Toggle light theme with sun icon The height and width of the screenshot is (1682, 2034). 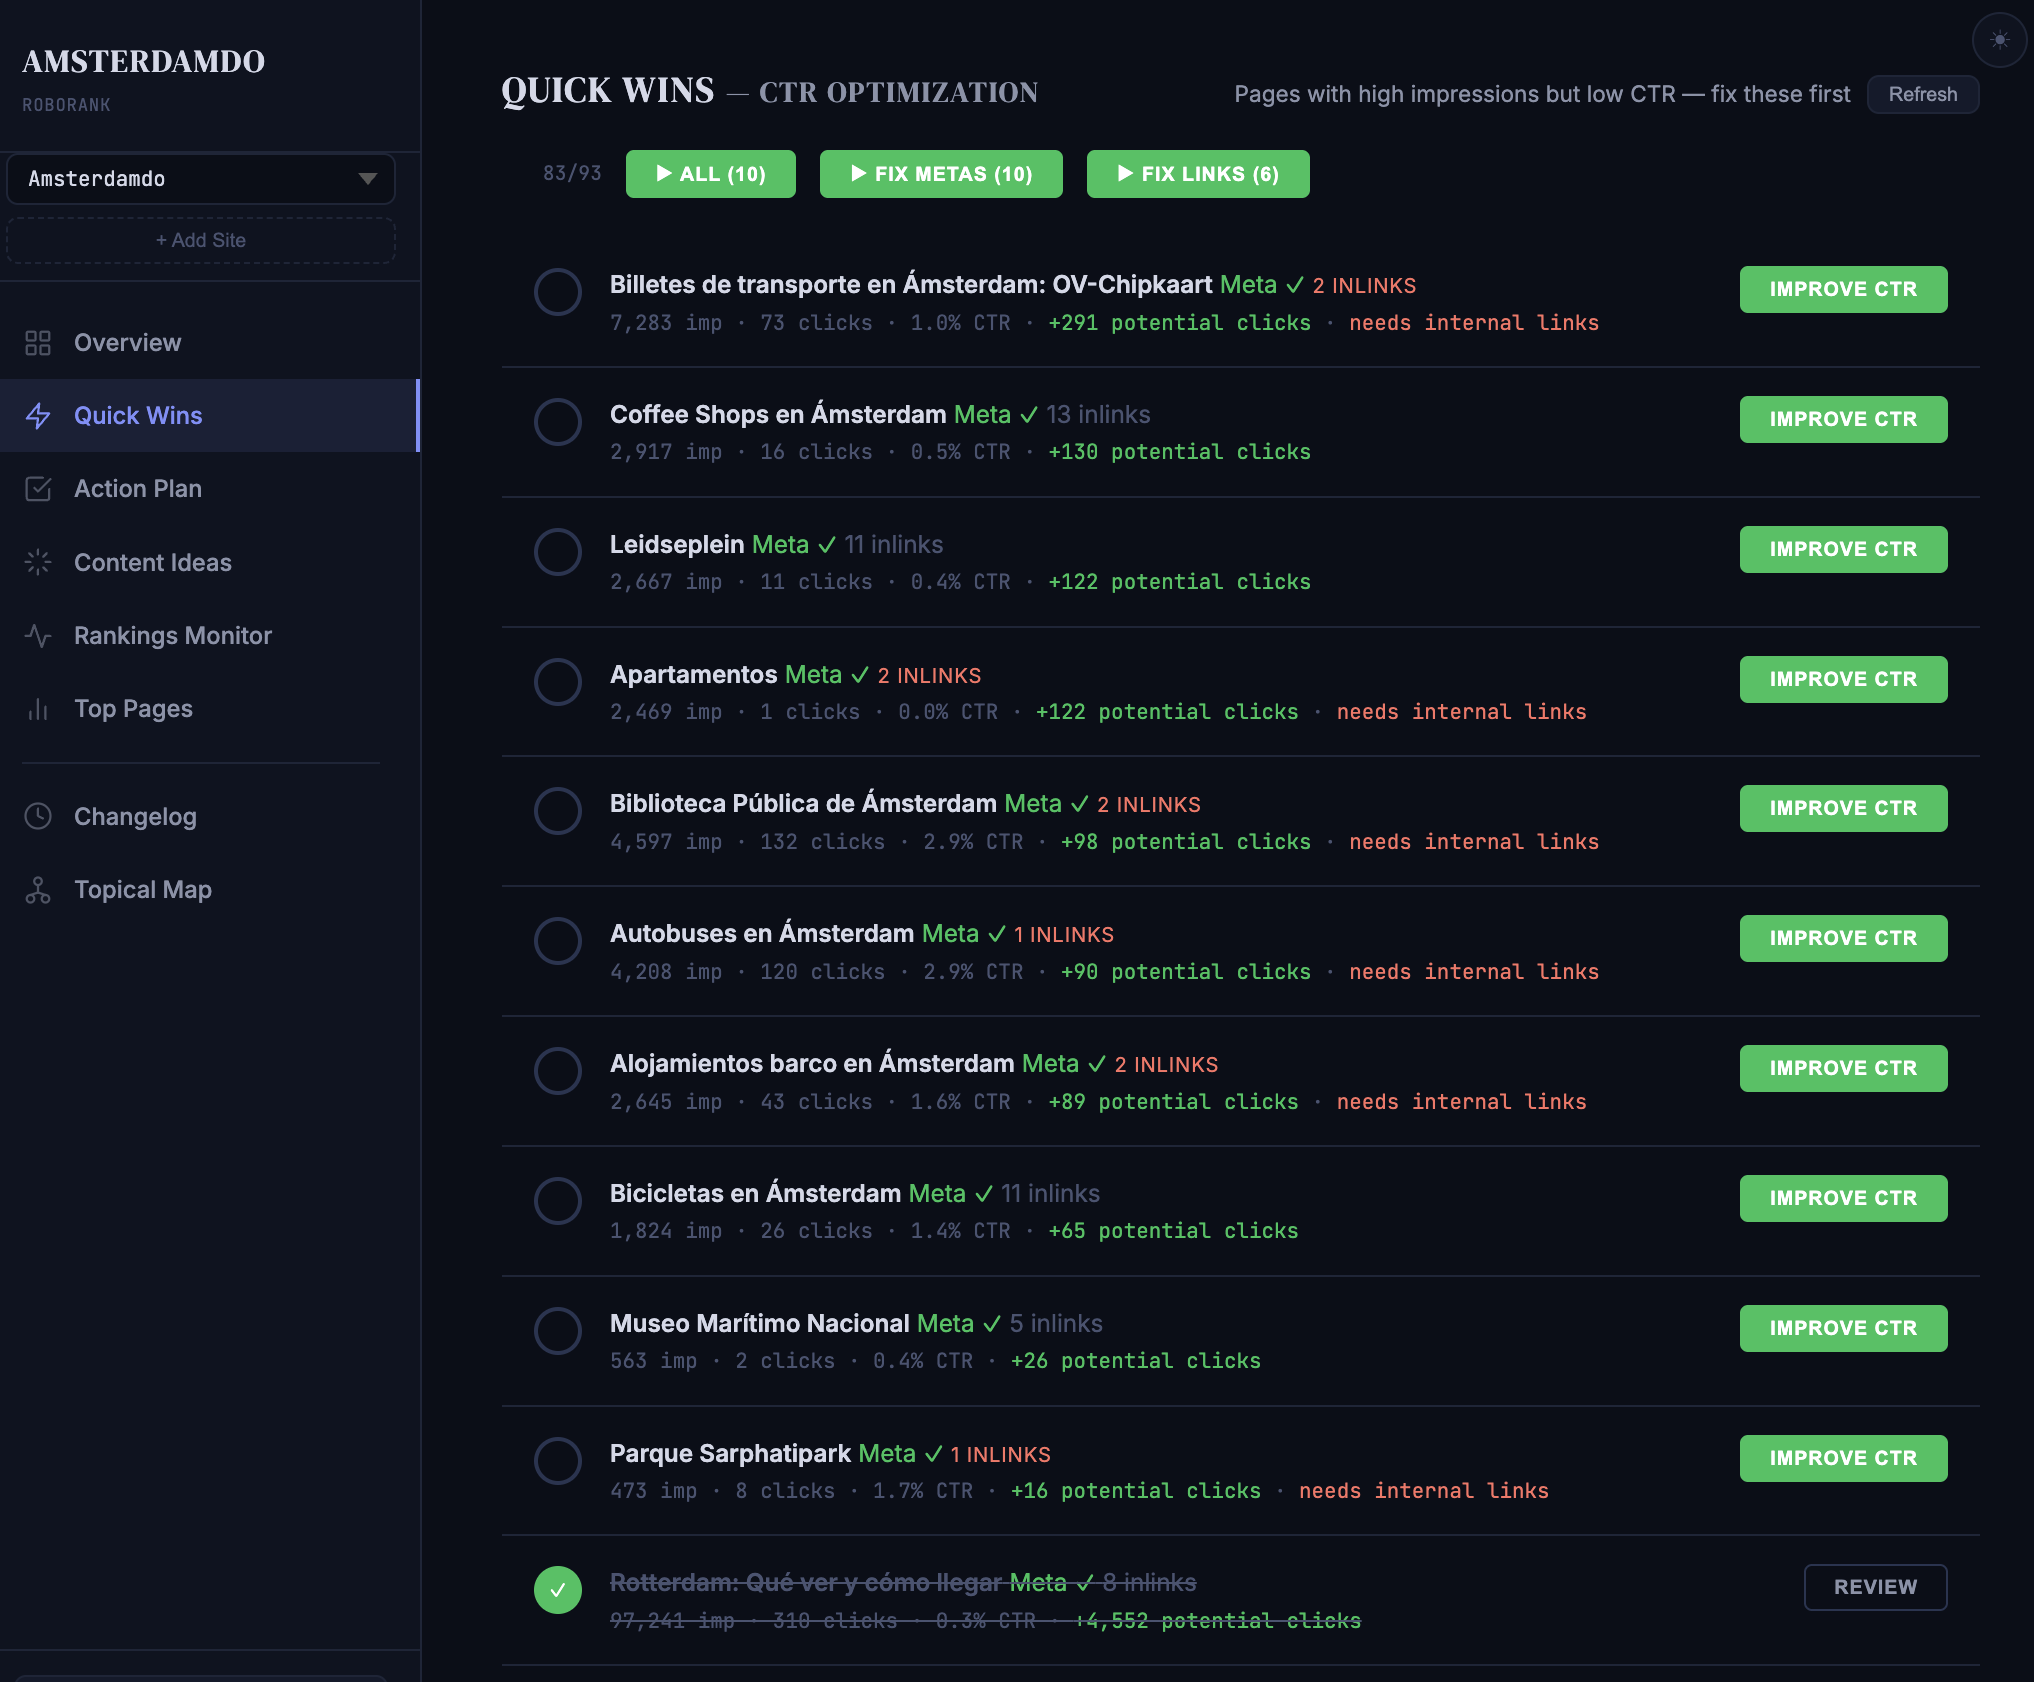click(x=1999, y=40)
